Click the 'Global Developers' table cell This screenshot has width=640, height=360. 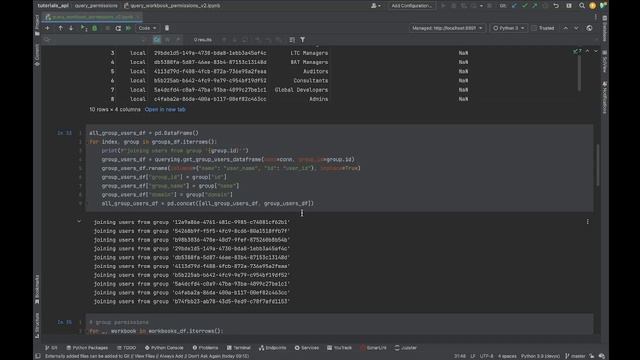(x=301, y=90)
